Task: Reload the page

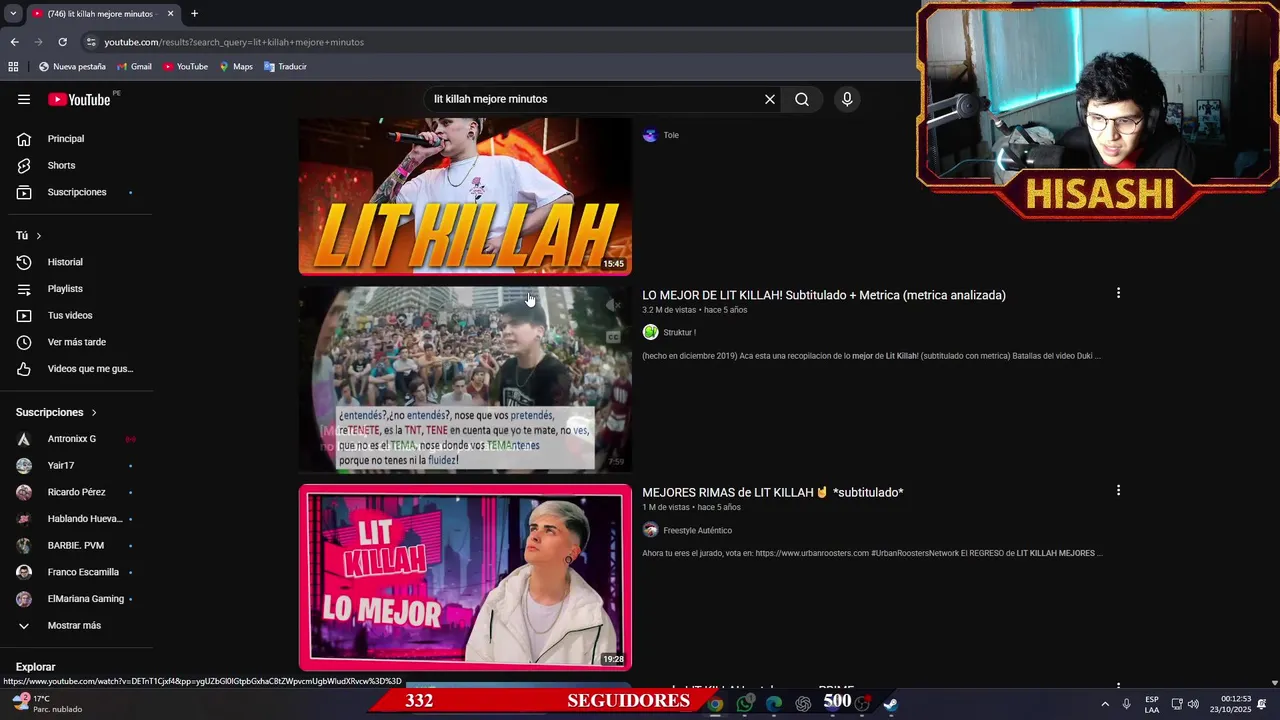Action: click(62, 42)
